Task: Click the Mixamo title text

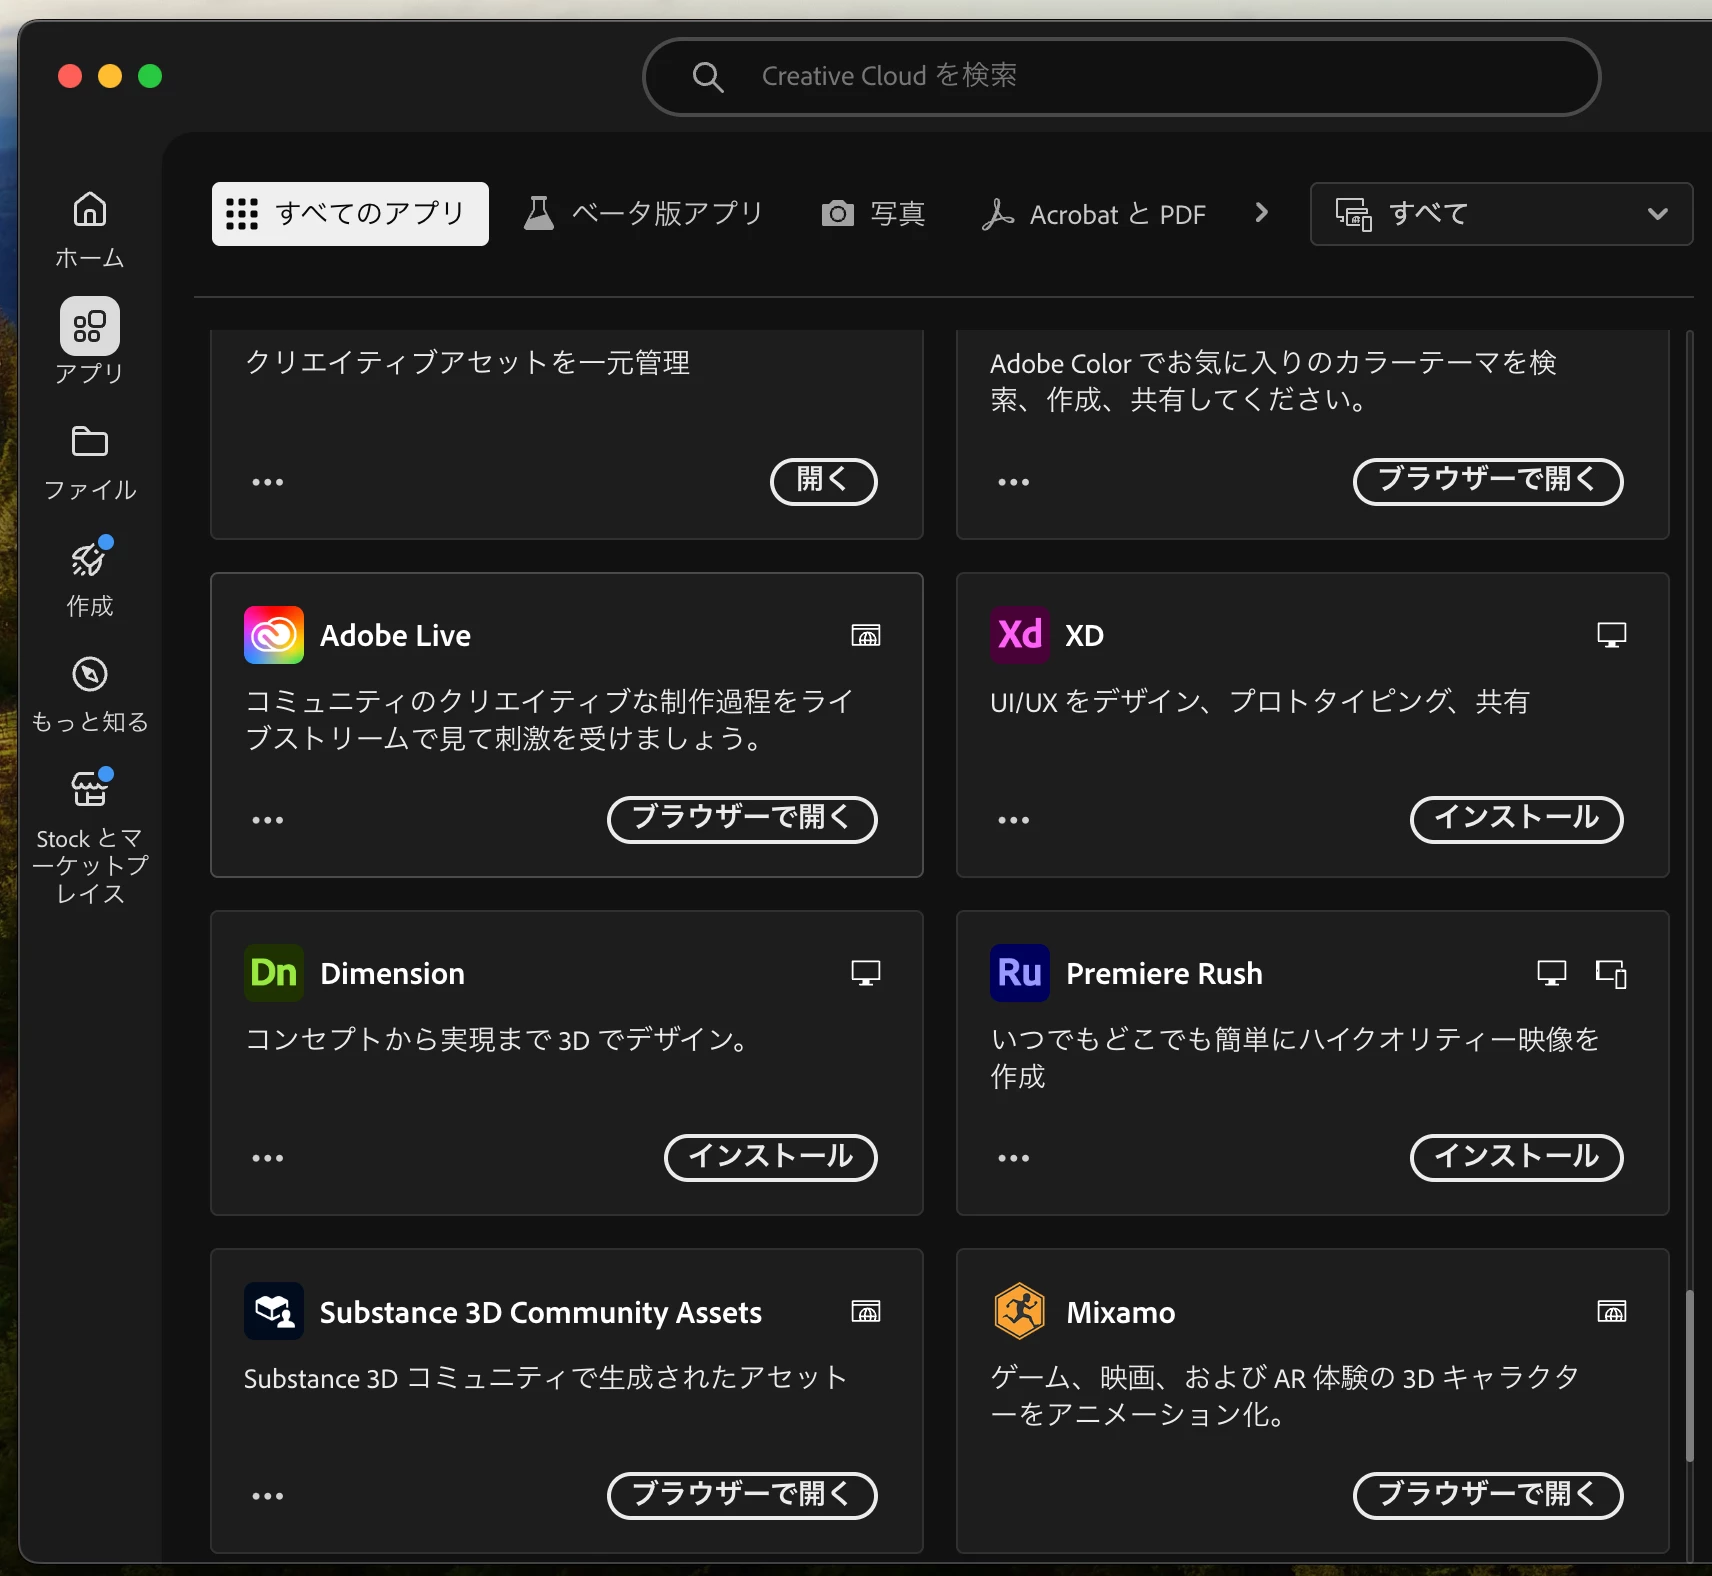Action: (x=1121, y=1312)
